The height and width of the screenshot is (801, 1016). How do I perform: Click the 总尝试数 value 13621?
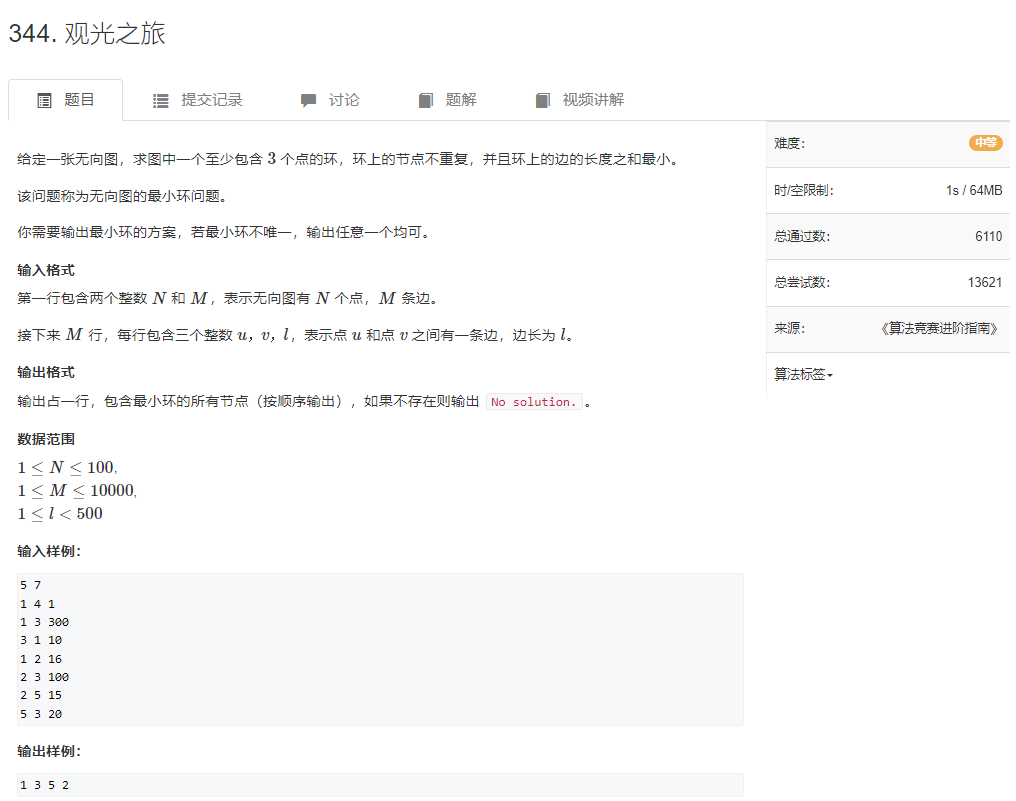pyautogui.click(x=984, y=282)
